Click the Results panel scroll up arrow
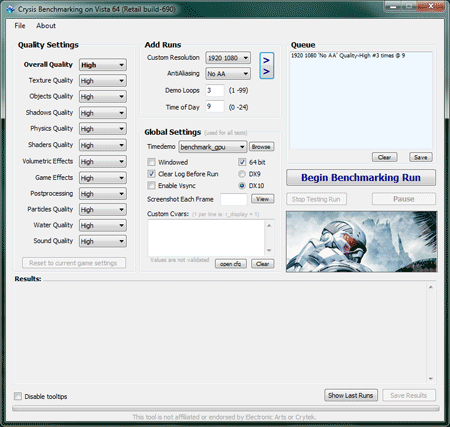The height and width of the screenshot is (427, 450). point(431,287)
